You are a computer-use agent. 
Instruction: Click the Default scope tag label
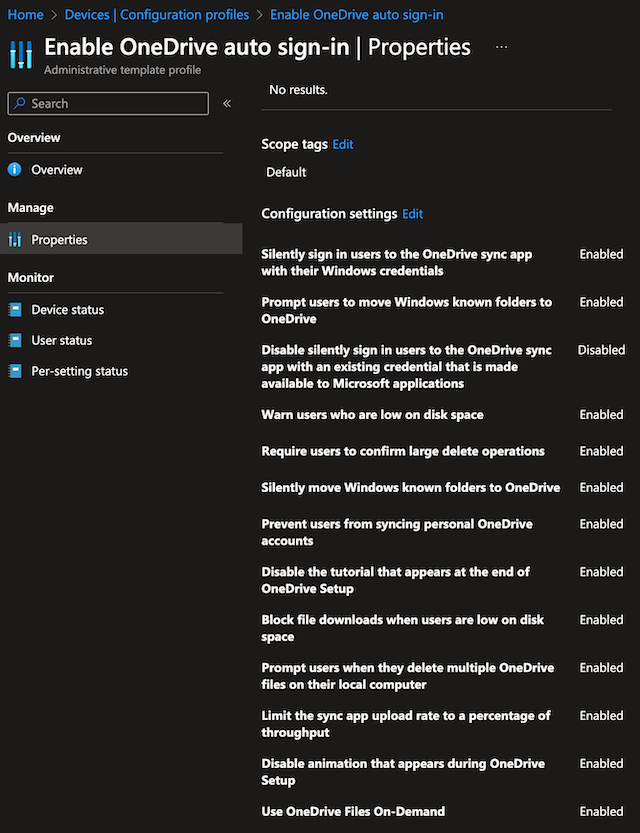coord(286,171)
